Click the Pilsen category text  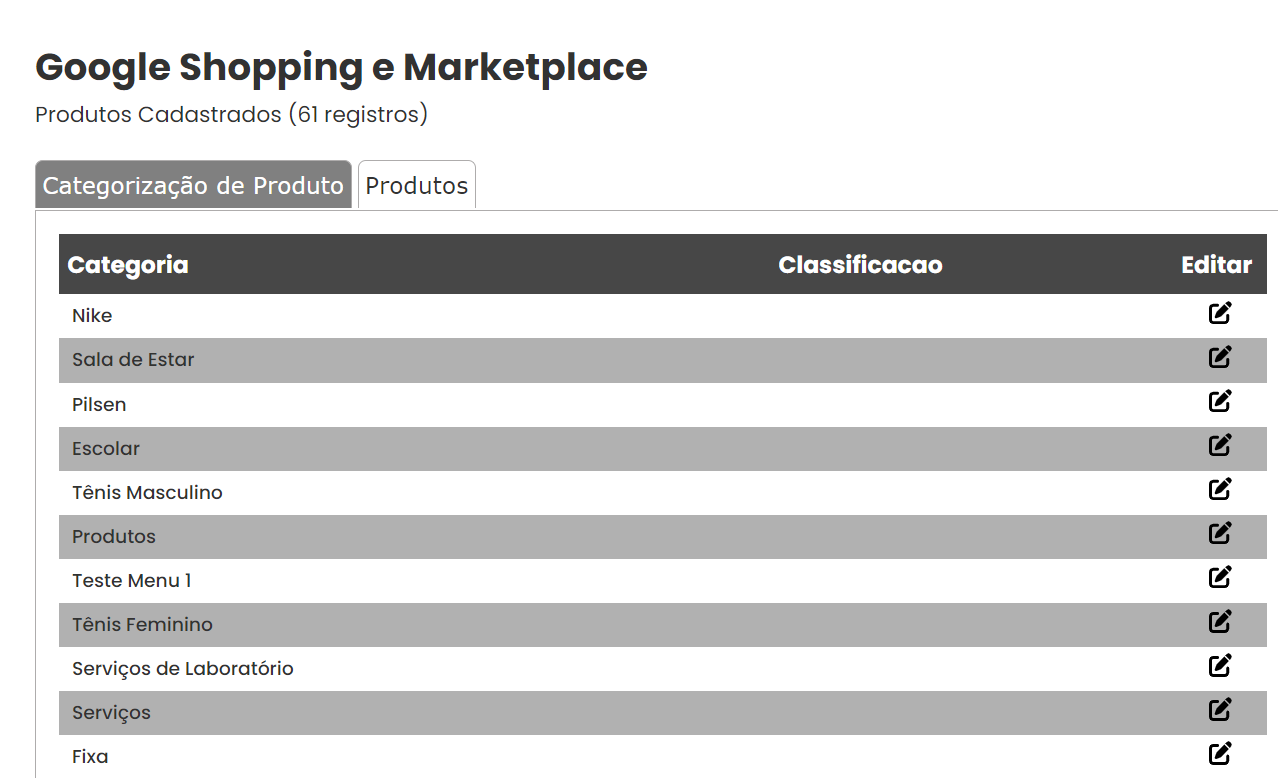tap(99, 404)
